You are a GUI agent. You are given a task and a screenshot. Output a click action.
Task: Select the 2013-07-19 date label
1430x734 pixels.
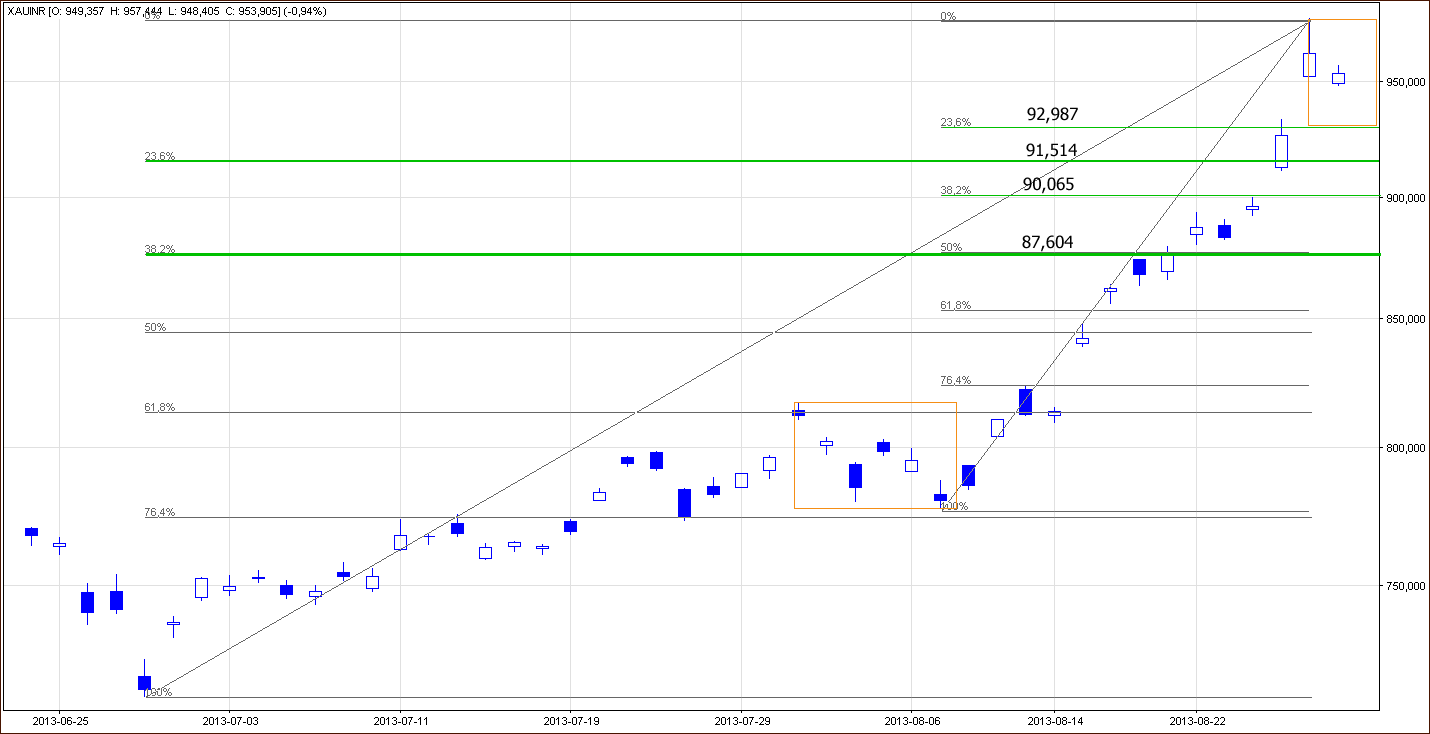pyautogui.click(x=570, y=720)
